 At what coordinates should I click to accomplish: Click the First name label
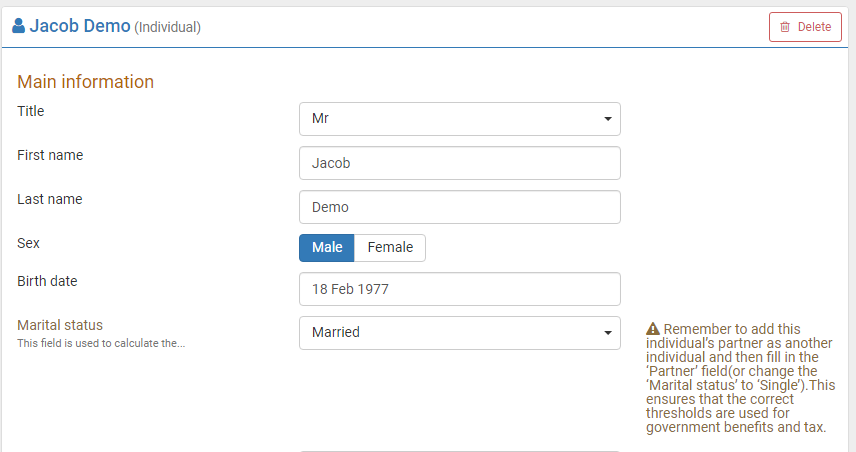click(50, 155)
